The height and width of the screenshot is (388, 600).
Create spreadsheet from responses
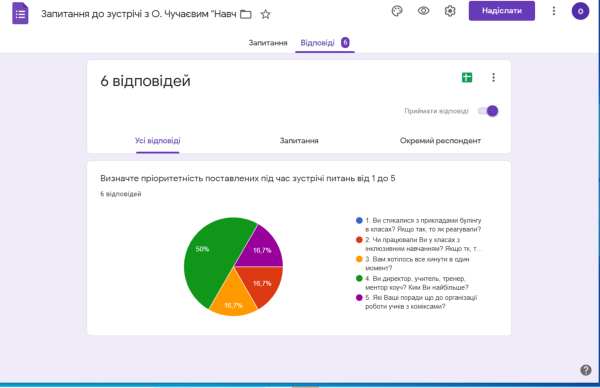tap(467, 78)
